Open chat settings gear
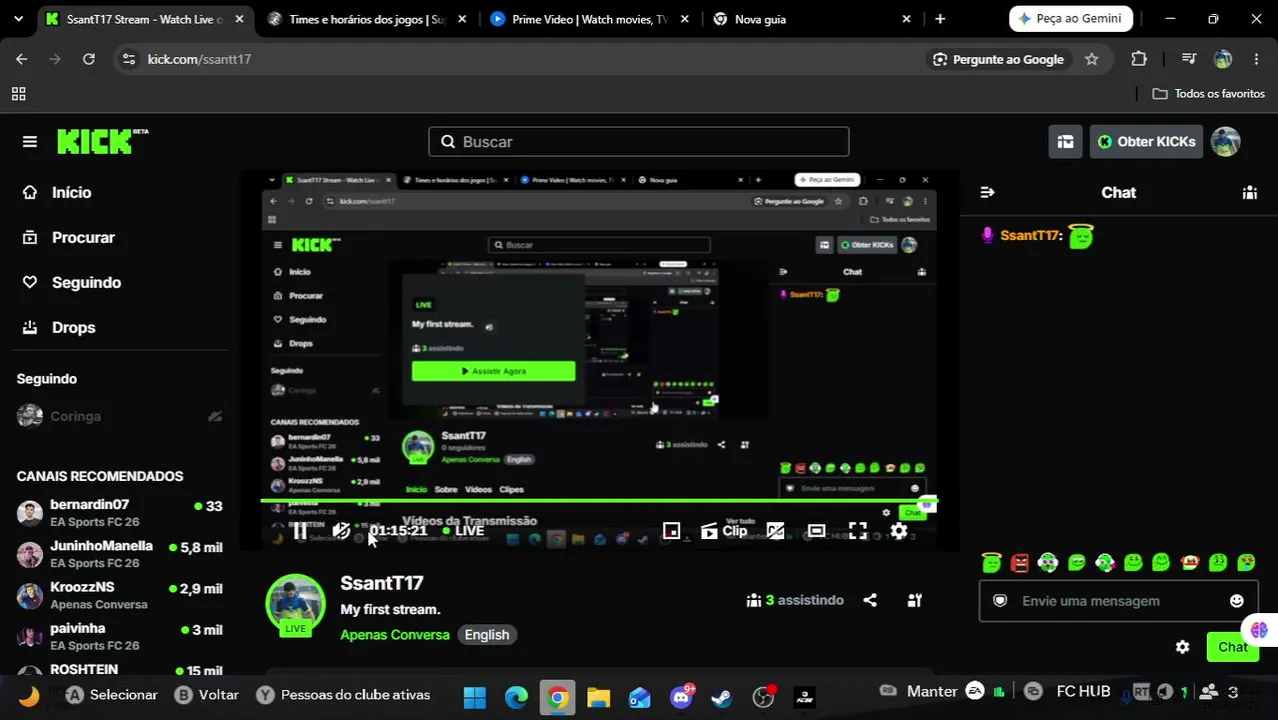The image size is (1278, 720). tap(1183, 647)
